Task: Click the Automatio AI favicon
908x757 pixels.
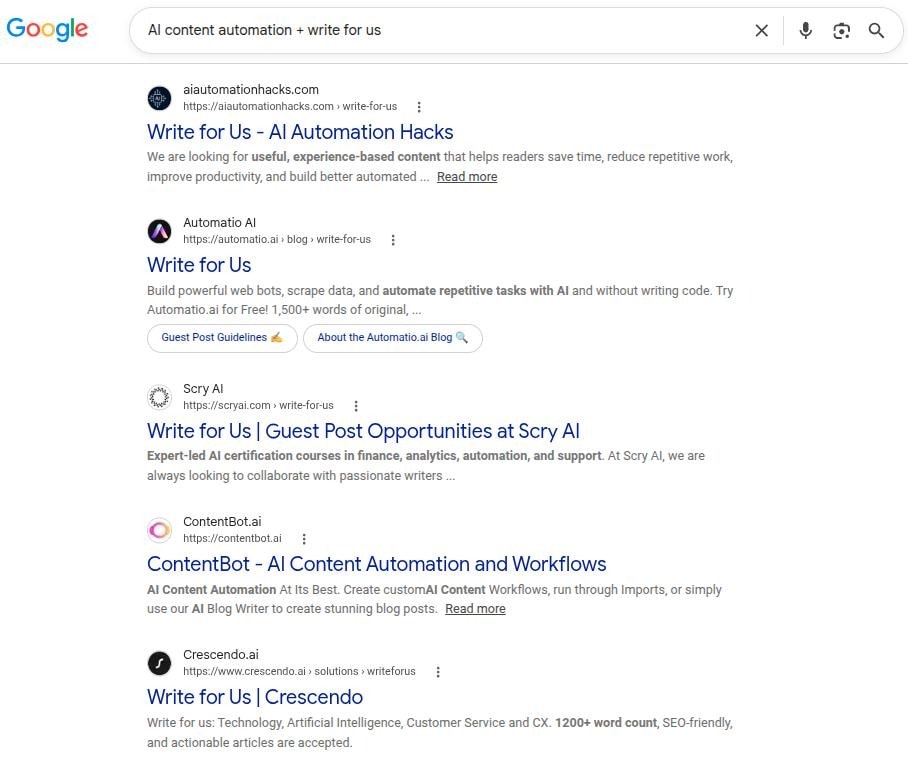Action: [x=159, y=231]
